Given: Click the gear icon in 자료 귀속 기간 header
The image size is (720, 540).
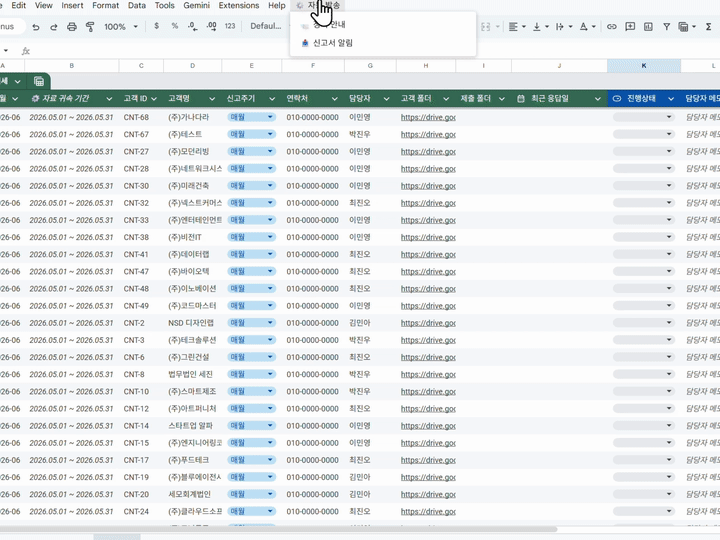Looking at the screenshot, I should click(35, 99).
